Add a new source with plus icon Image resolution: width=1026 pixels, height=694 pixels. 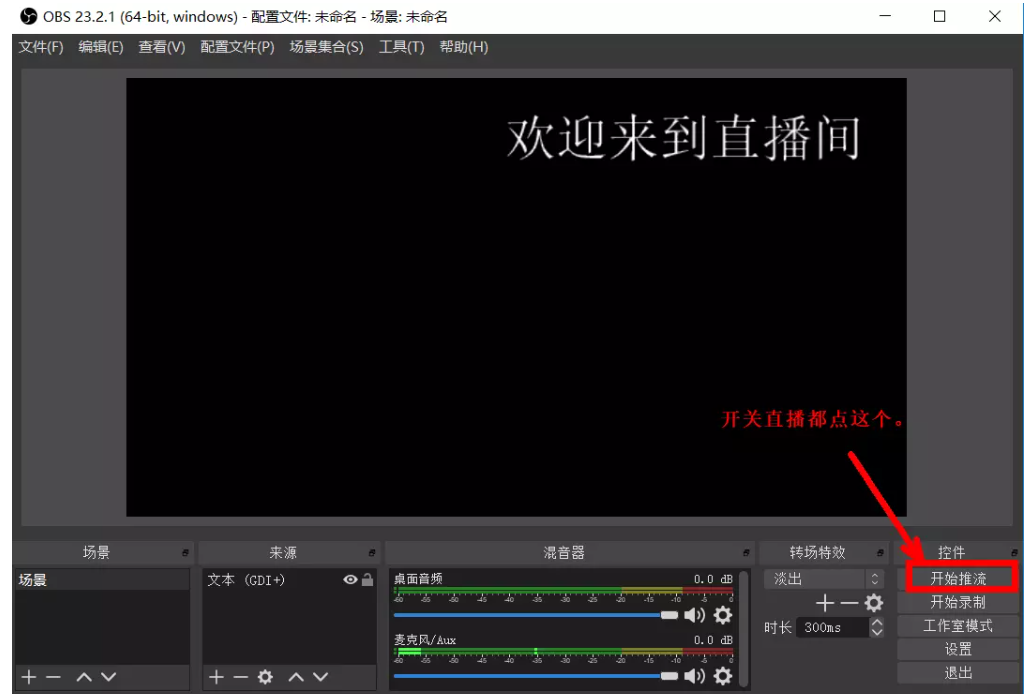(216, 677)
